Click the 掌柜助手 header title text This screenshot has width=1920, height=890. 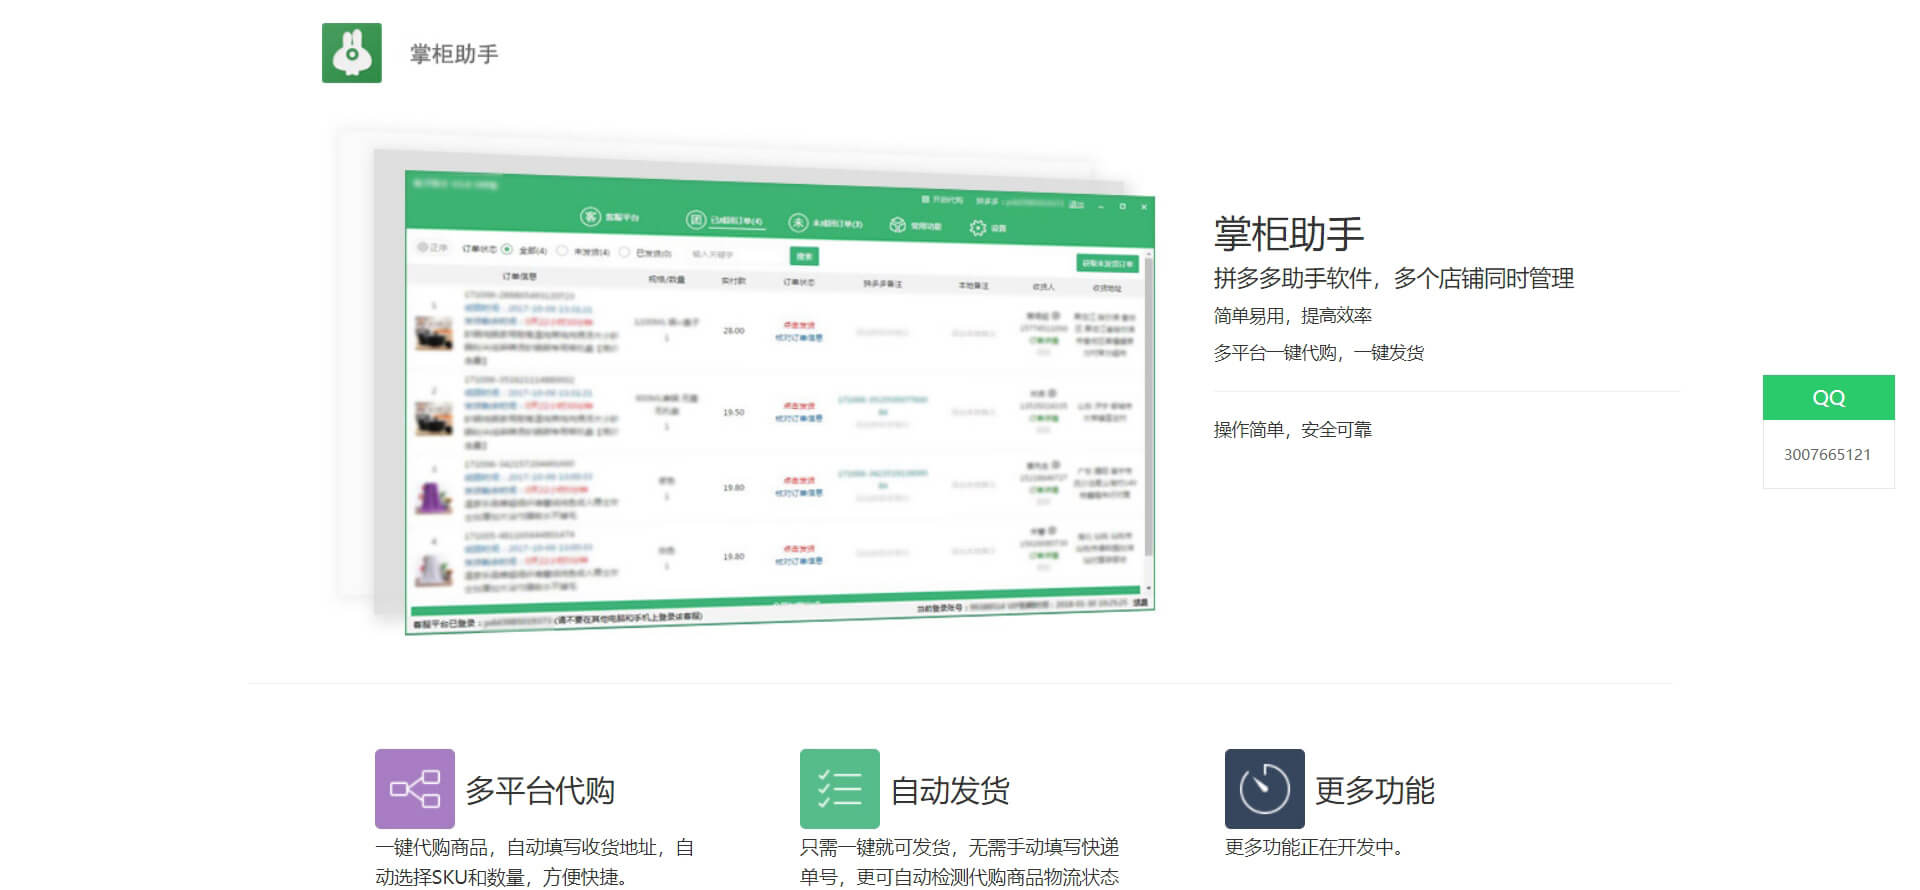[453, 54]
